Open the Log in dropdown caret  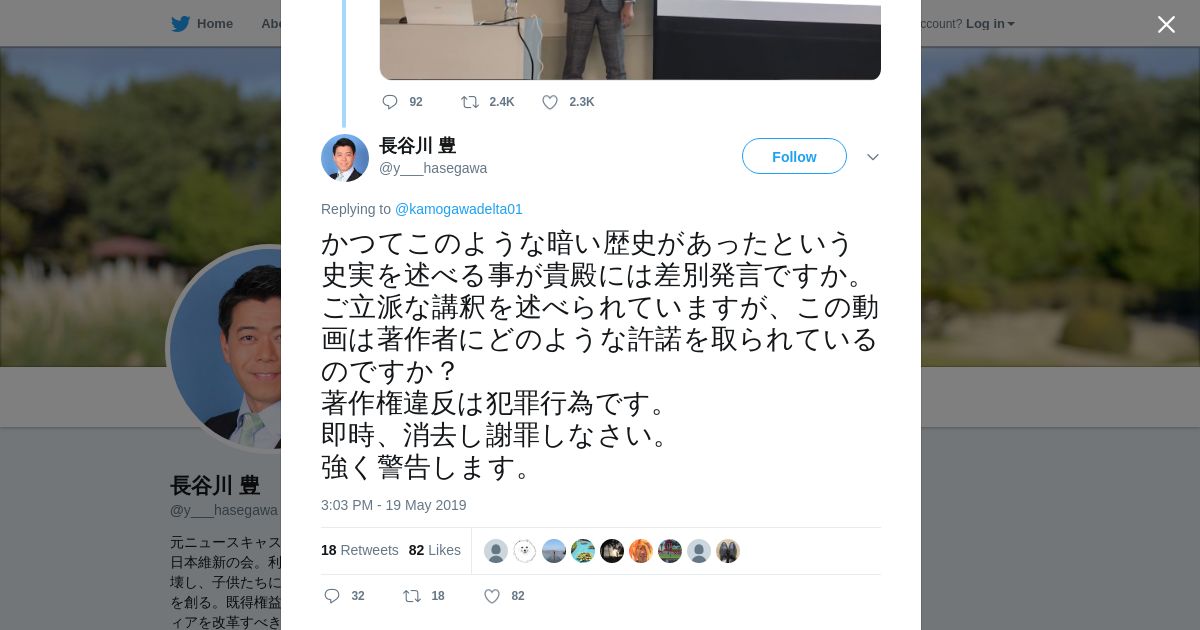1011,24
